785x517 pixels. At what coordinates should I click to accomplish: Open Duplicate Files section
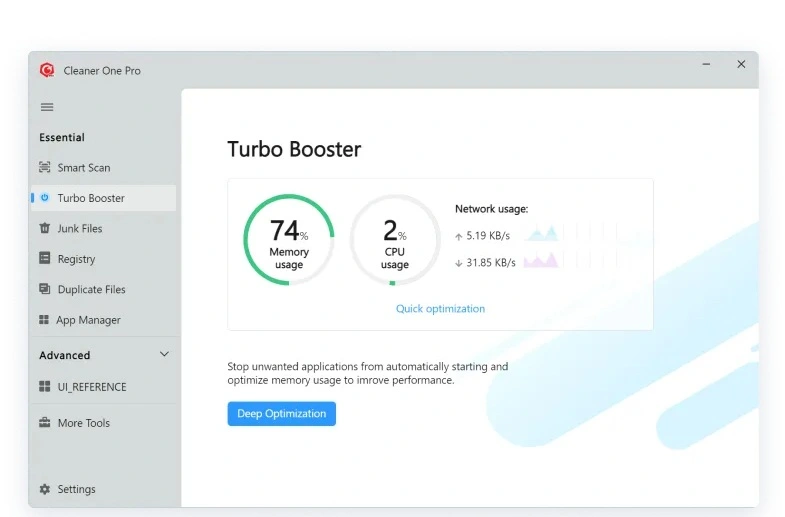tap(104, 289)
